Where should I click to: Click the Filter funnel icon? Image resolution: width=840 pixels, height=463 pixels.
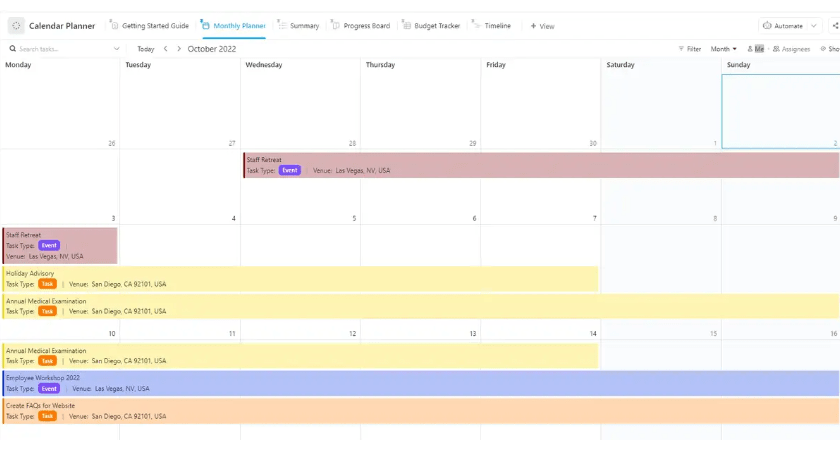(681, 49)
